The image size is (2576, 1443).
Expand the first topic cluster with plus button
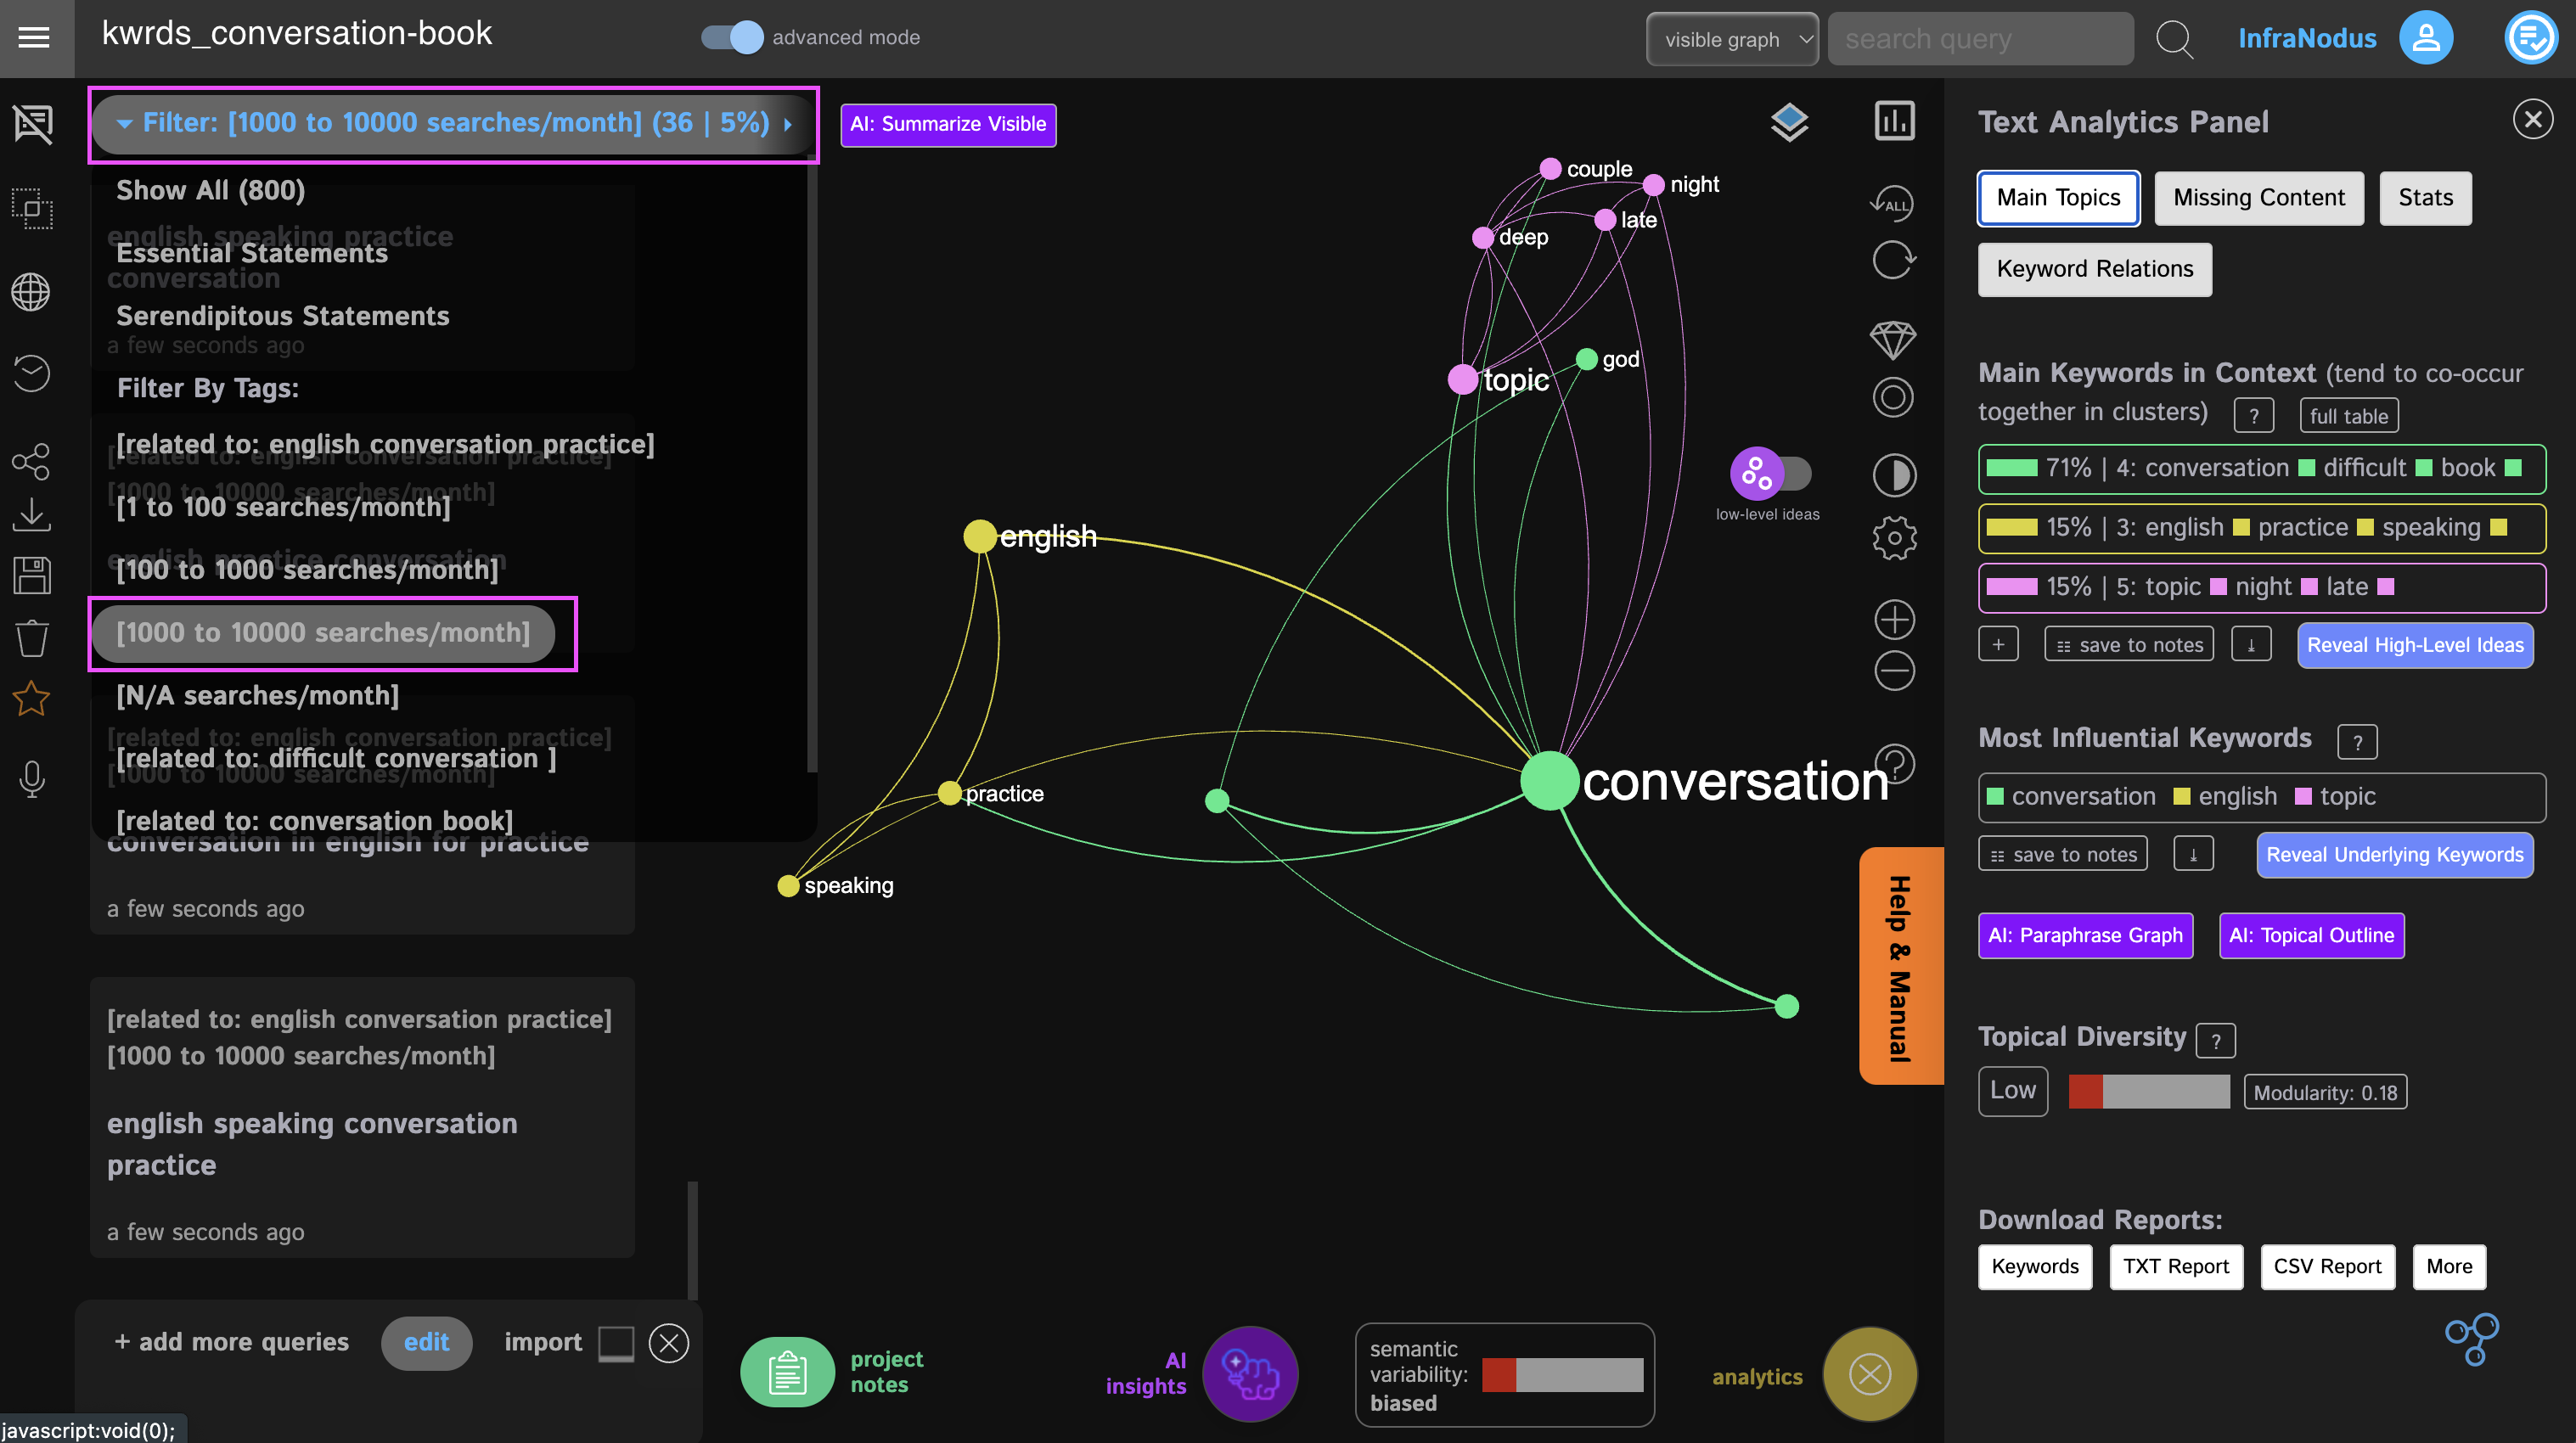click(1997, 644)
